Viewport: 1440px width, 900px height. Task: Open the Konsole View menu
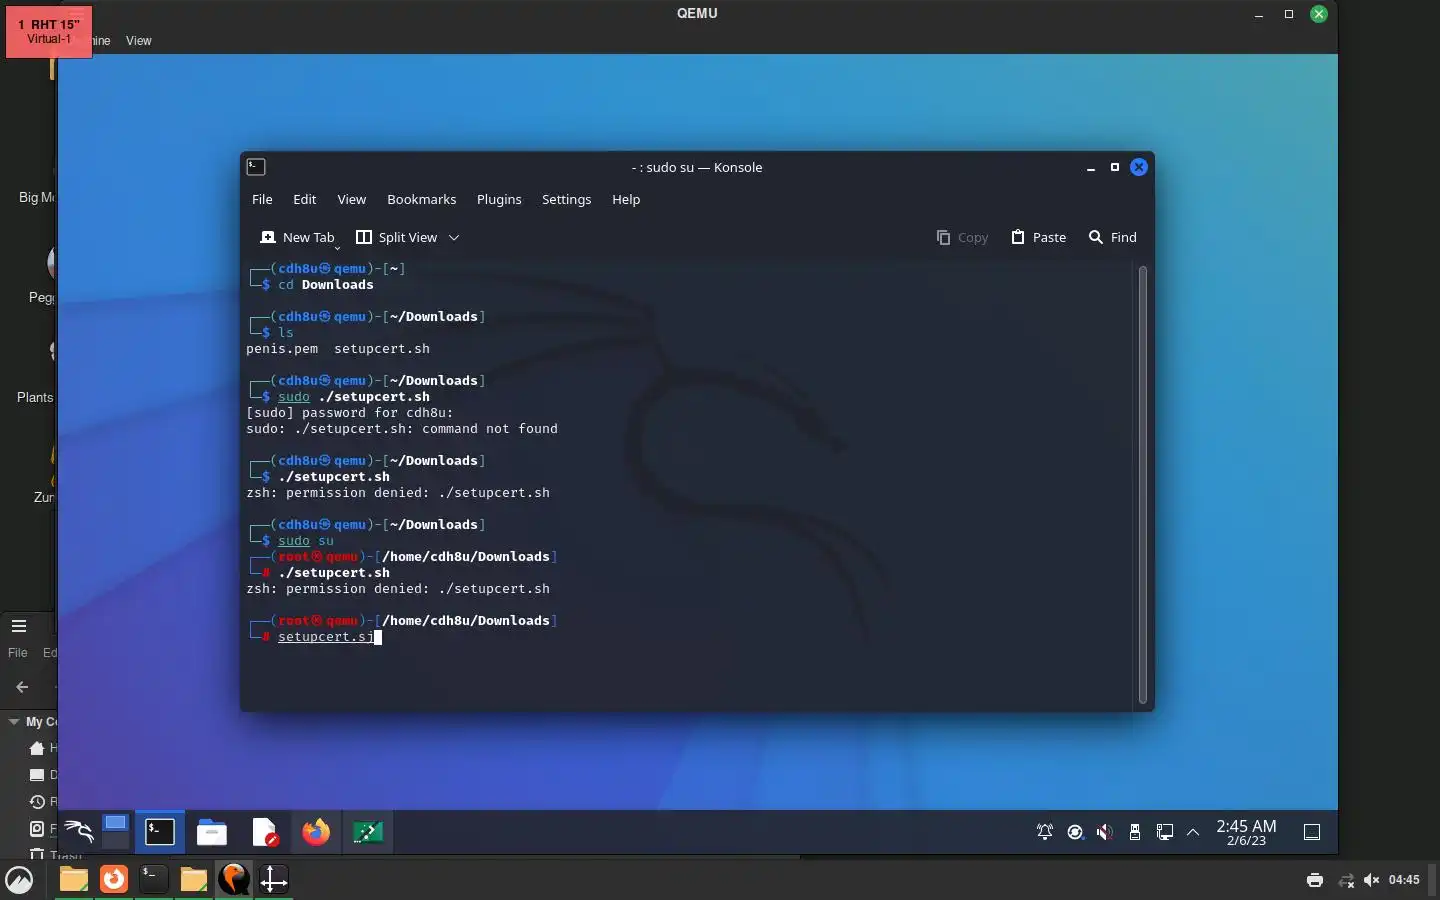coord(351,199)
